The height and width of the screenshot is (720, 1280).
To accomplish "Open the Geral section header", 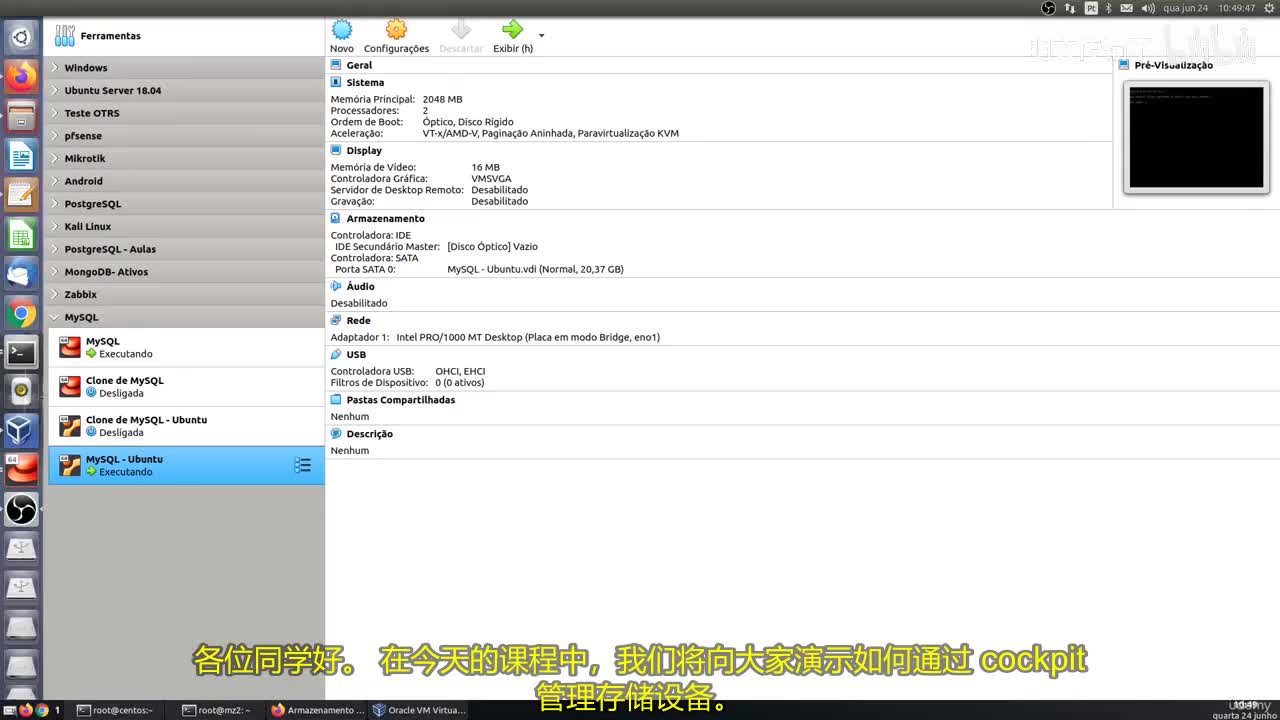I will (359, 65).
